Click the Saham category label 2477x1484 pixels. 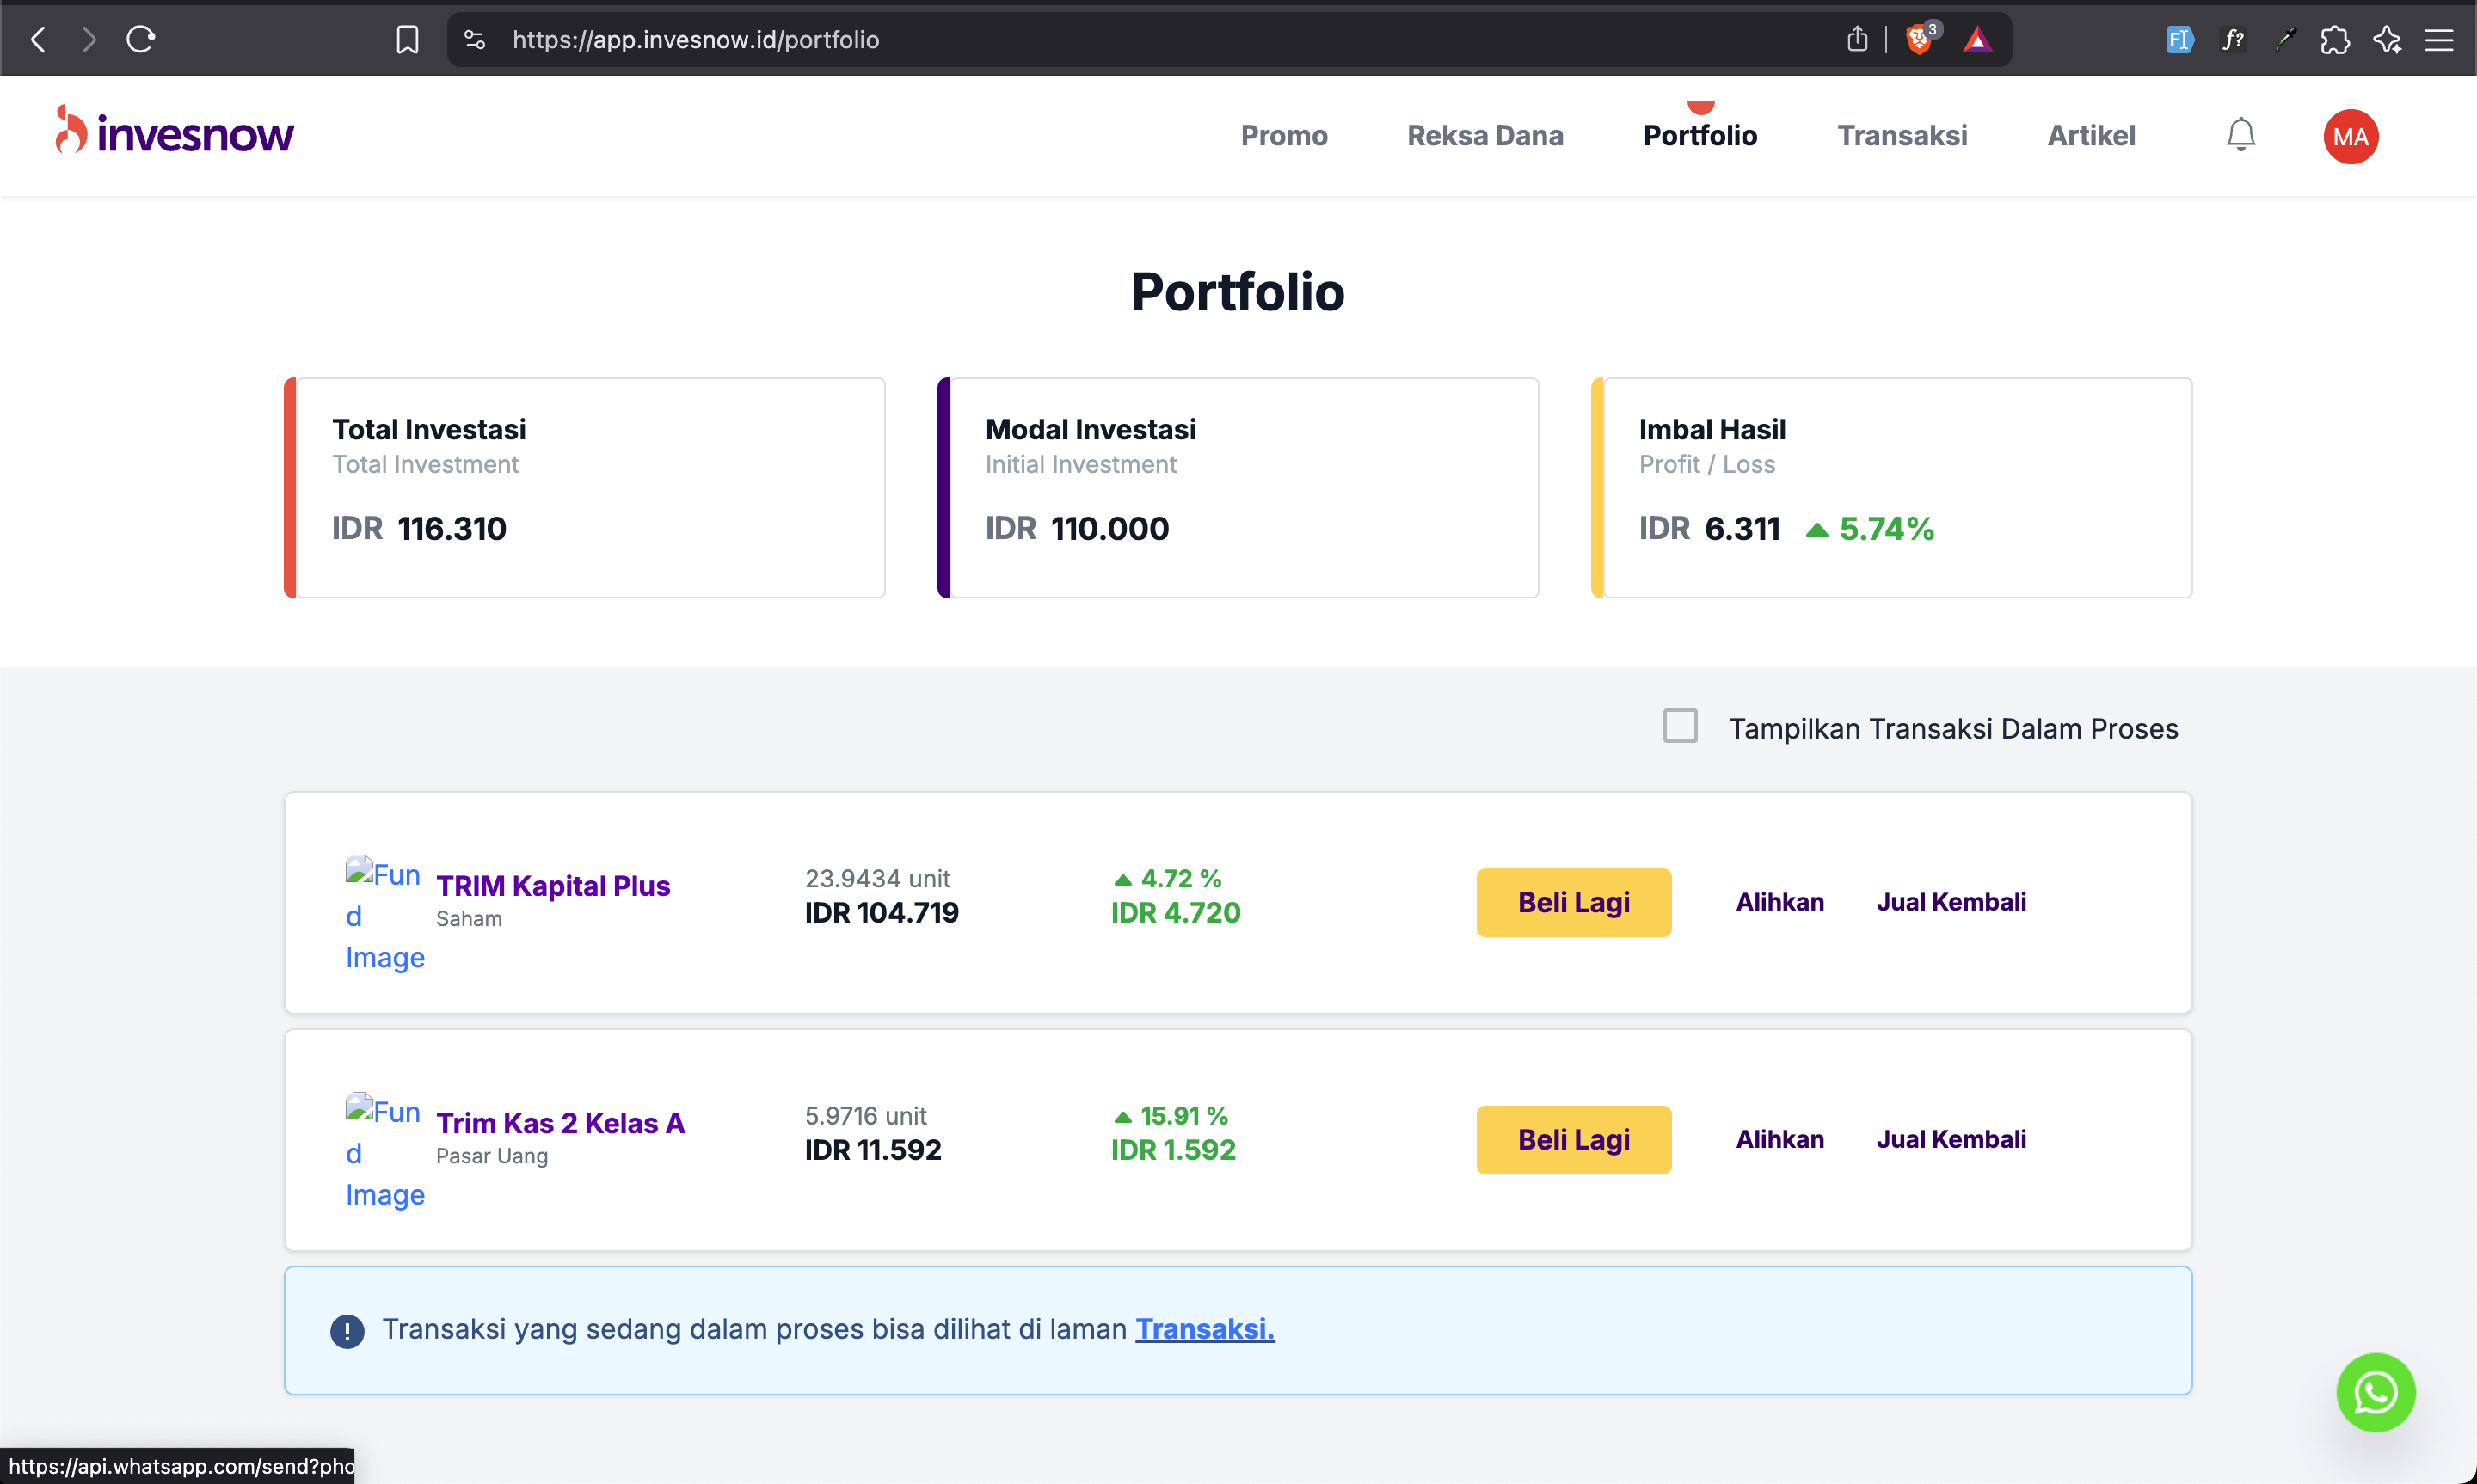pyautogui.click(x=469, y=918)
